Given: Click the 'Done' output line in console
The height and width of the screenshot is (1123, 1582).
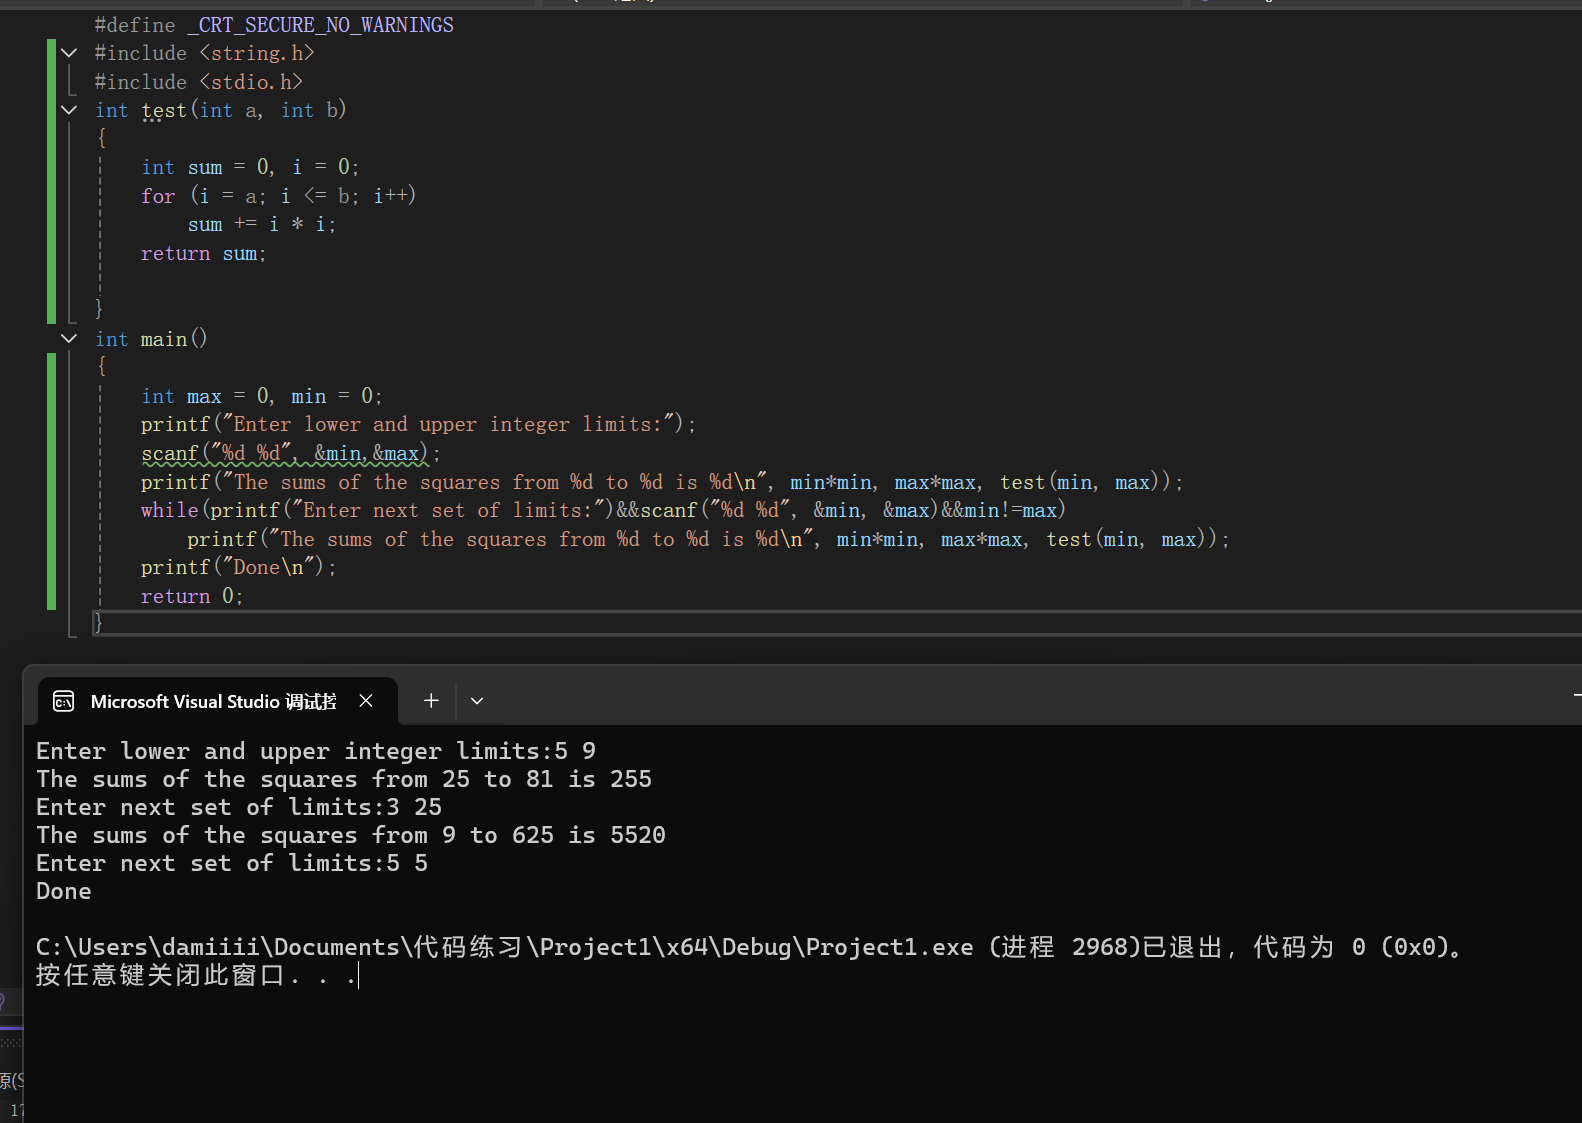Looking at the screenshot, I should pyautogui.click(x=64, y=891).
